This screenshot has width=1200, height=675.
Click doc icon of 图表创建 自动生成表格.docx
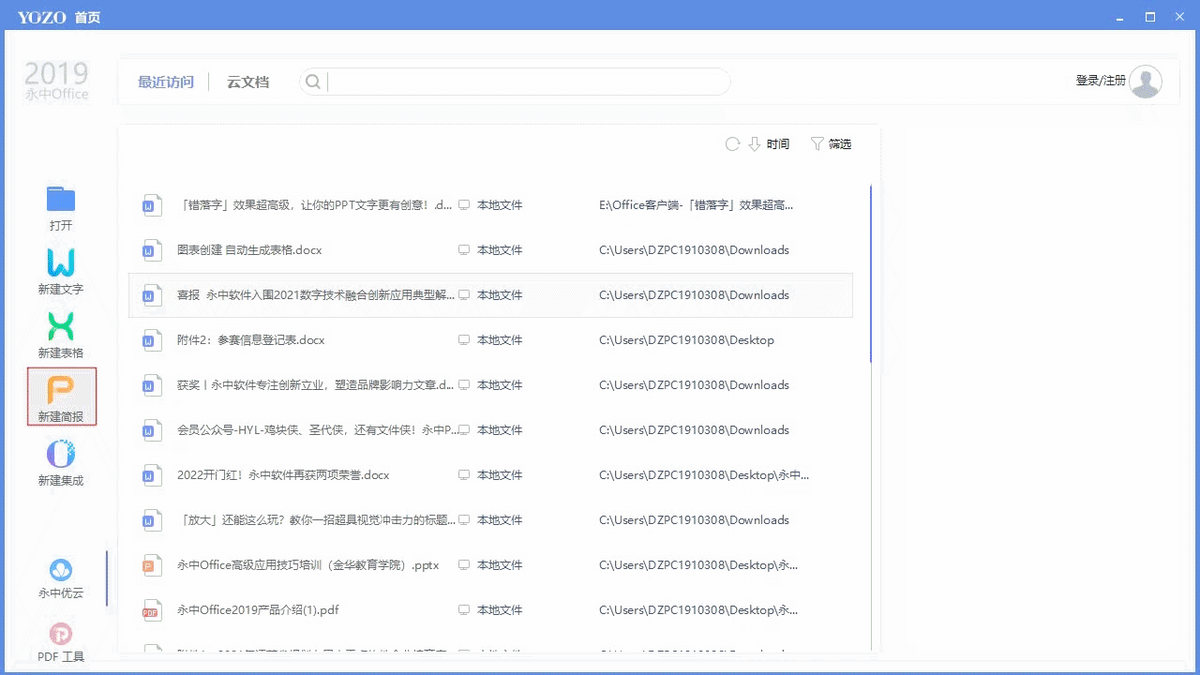151,250
